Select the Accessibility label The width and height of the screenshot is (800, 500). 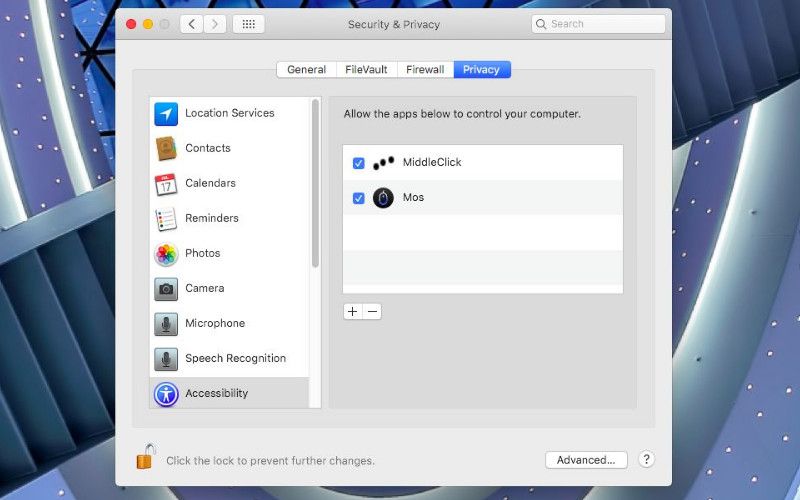(216, 393)
